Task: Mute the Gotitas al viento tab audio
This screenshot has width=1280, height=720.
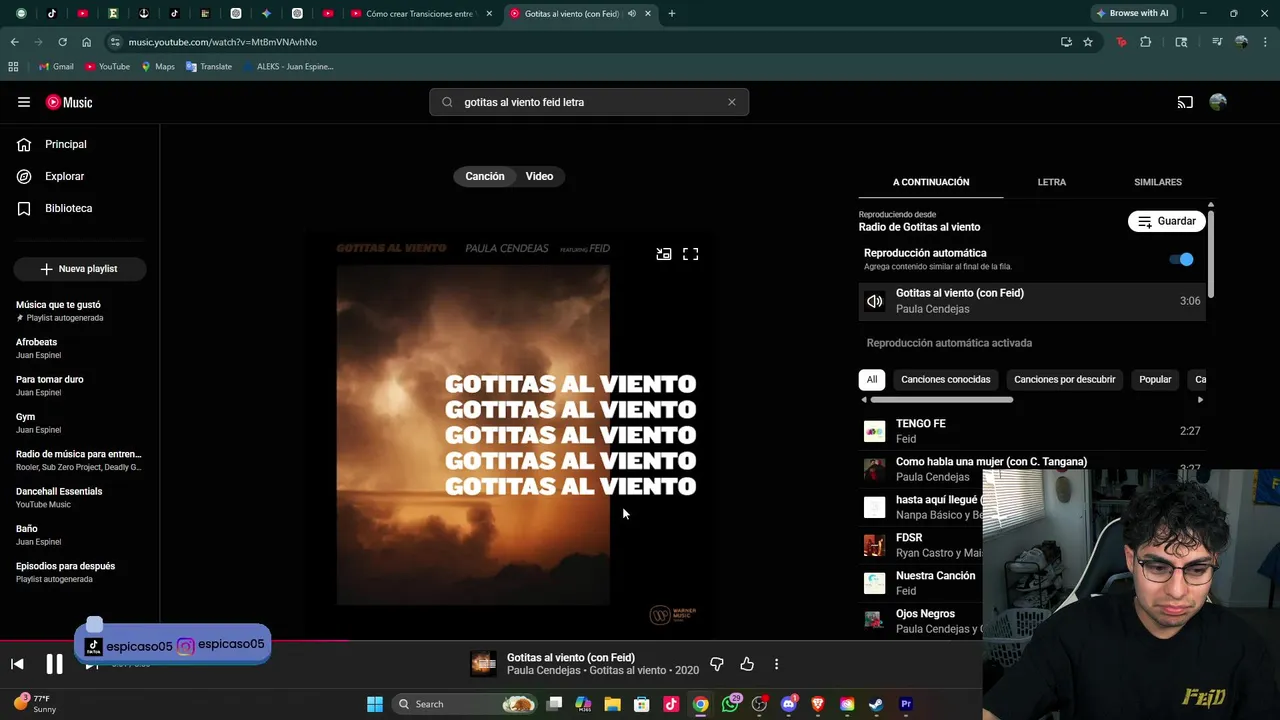Action: 632,14
